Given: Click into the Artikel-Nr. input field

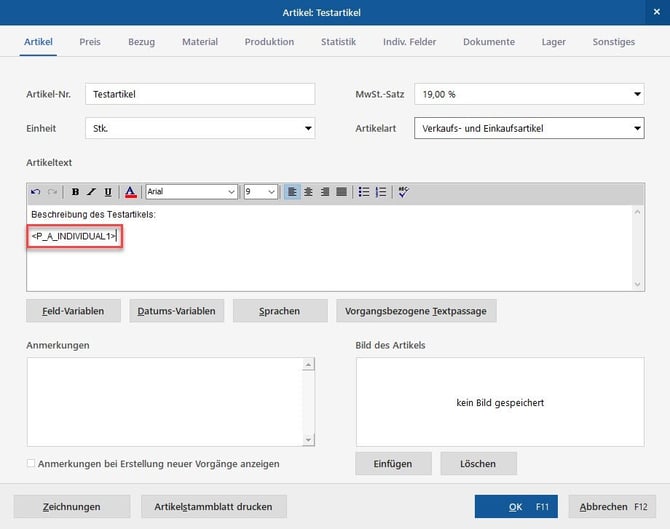Looking at the screenshot, I should pyautogui.click(x=200, y=95).
